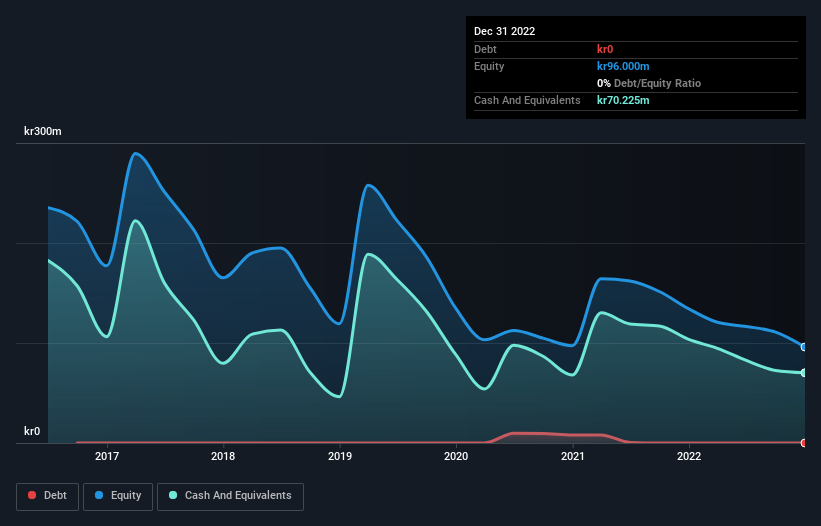Image resolution: width=821 pixels, height=526 pixels.
Task: Click the blue Equity end-point marker
Action: [x=804, y=347]
